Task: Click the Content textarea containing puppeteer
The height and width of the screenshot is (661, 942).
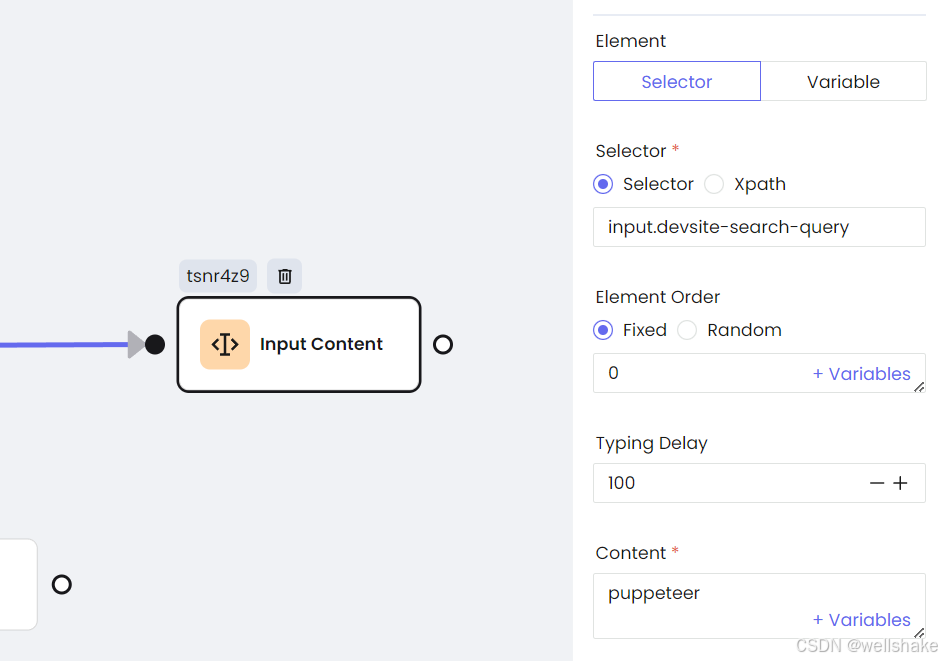Action: pyautogui.click(x=759, y=606)
